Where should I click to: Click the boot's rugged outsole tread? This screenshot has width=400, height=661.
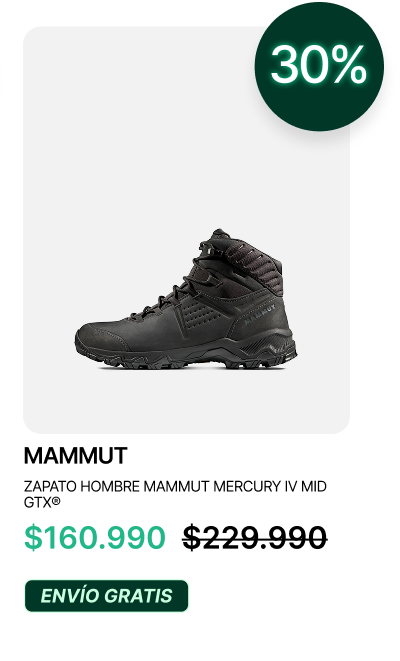pyautogui.click(x=190, y=360)
